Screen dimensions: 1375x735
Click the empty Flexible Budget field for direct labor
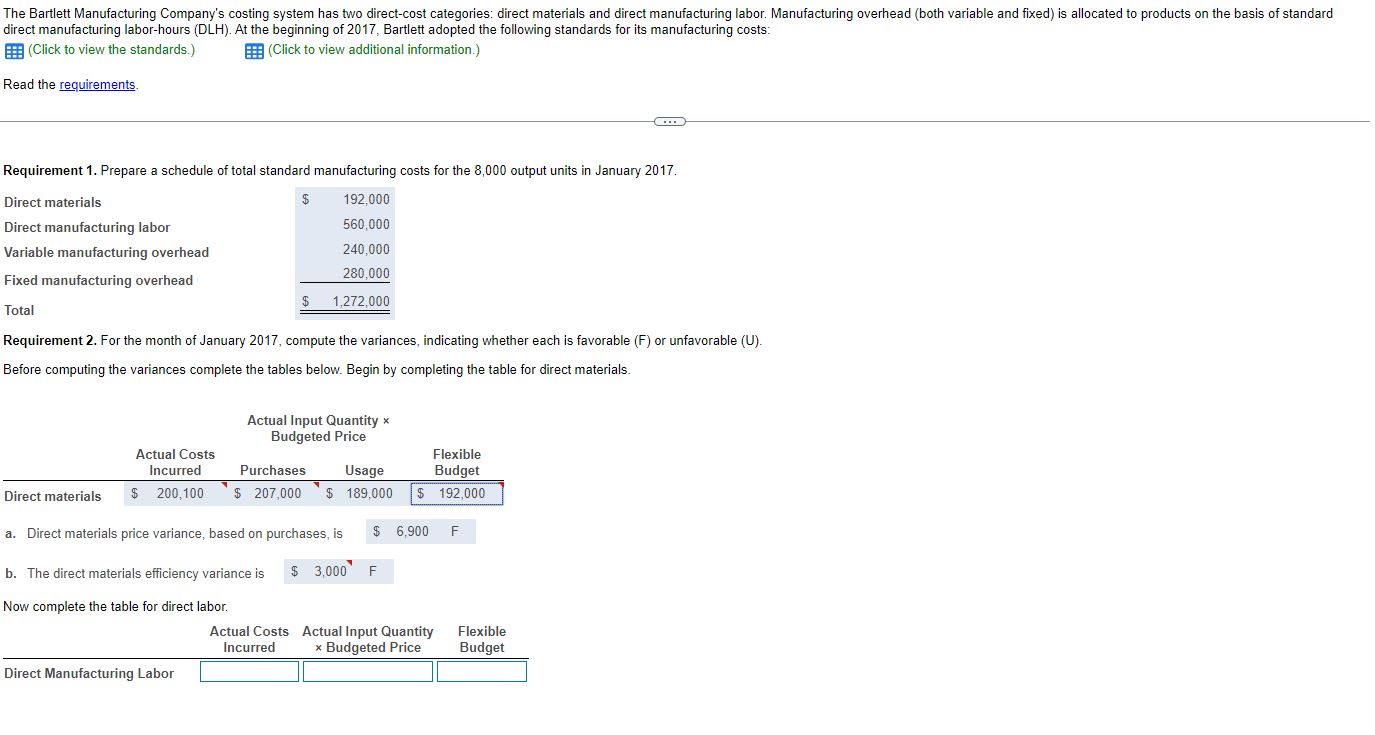(481, 671)
